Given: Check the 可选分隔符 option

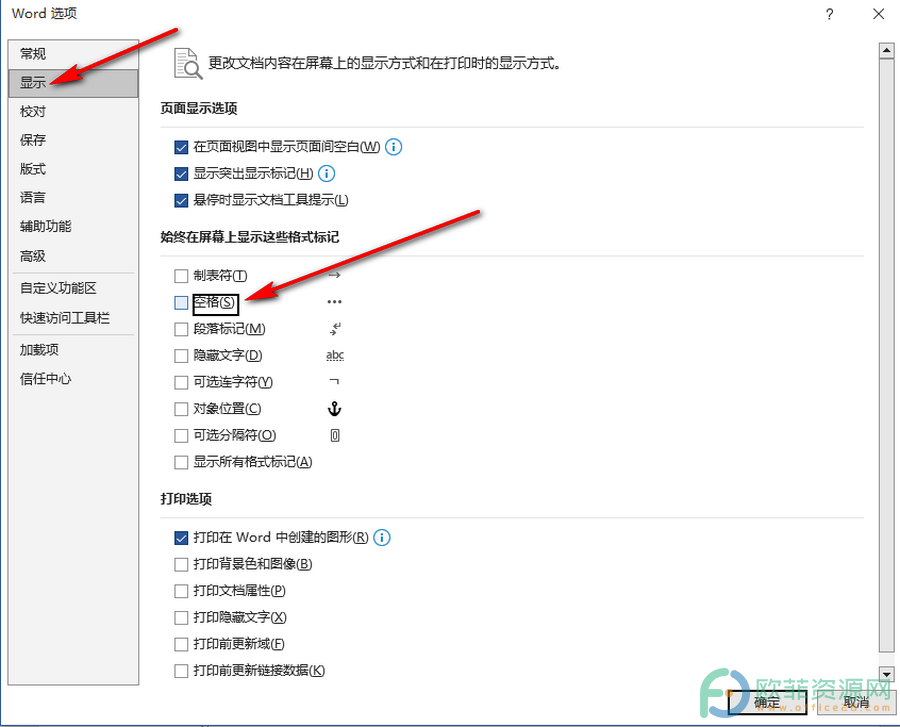Looking at the screenshot, I should coord(181,436).
